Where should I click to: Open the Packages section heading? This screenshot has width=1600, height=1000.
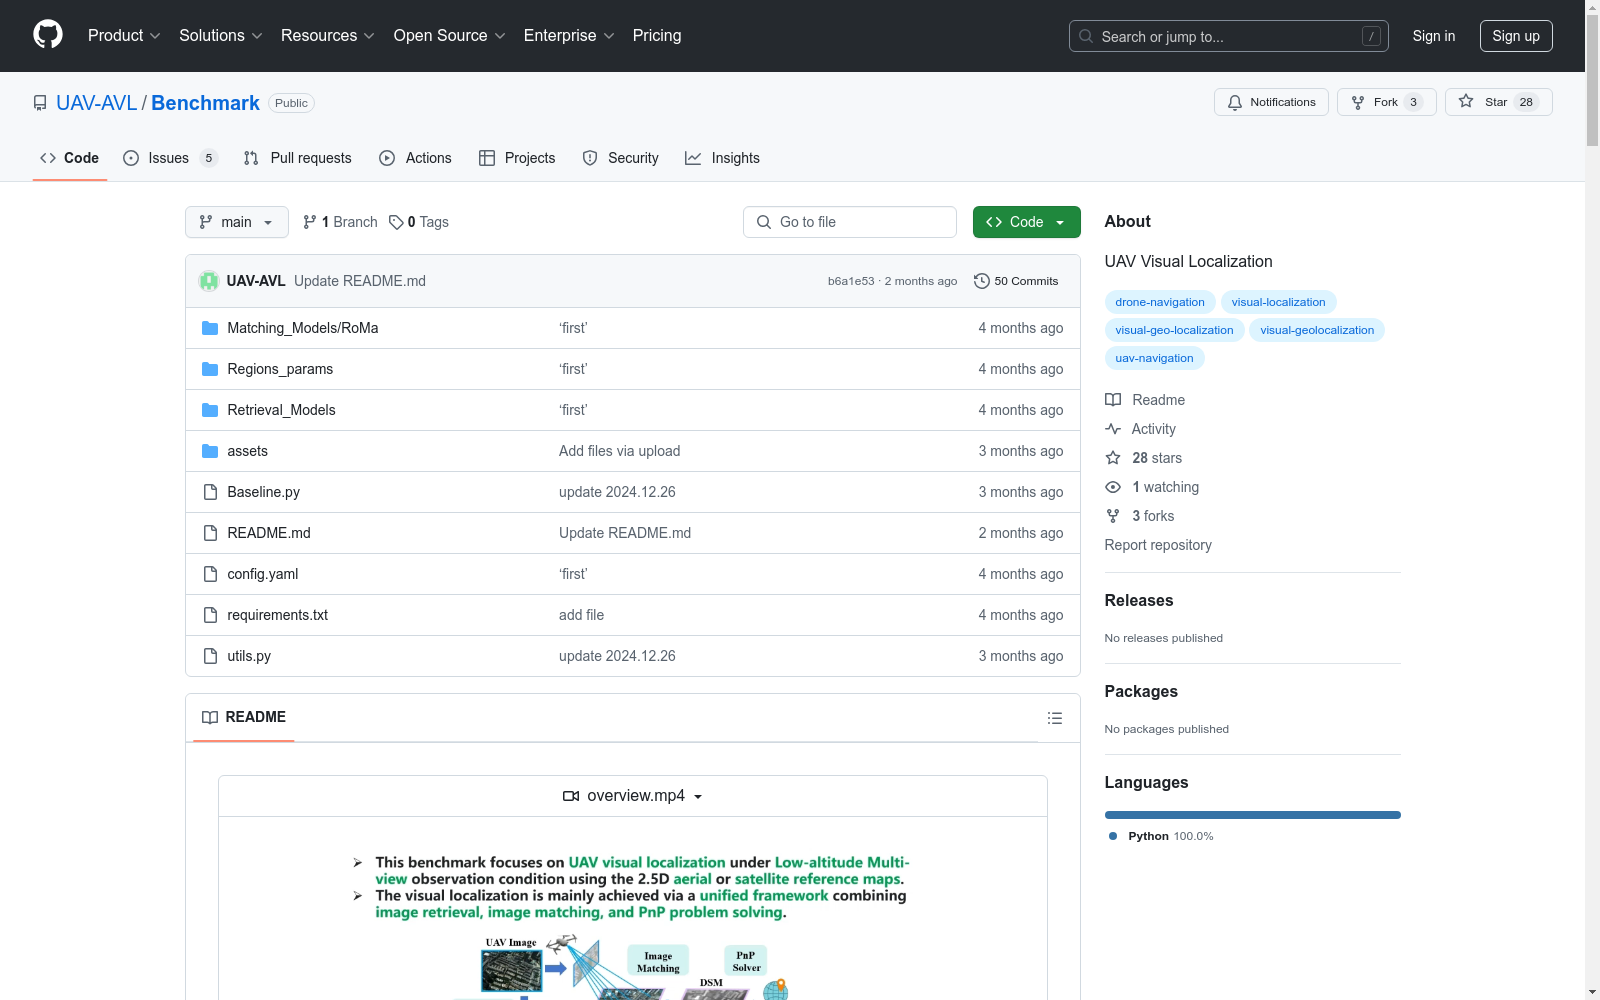[1141, 691]
